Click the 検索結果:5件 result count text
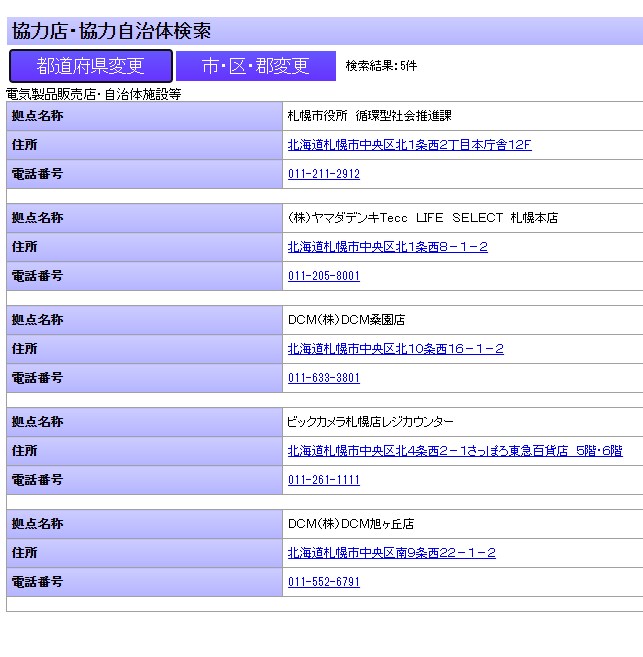643x657 pixels. point(381,66)
